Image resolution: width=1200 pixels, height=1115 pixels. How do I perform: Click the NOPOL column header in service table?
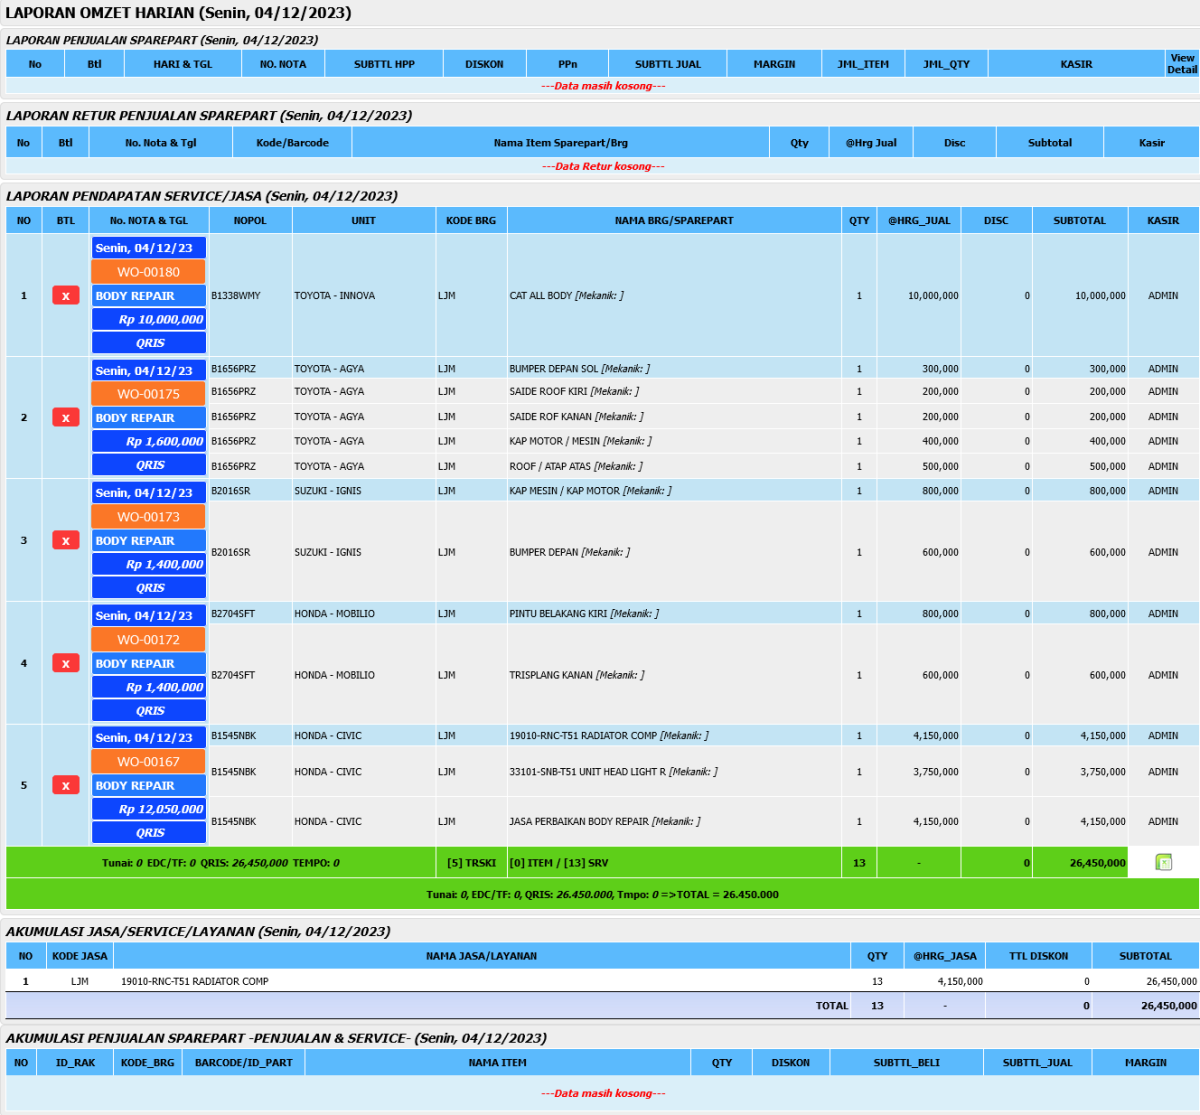pos(250,221)
